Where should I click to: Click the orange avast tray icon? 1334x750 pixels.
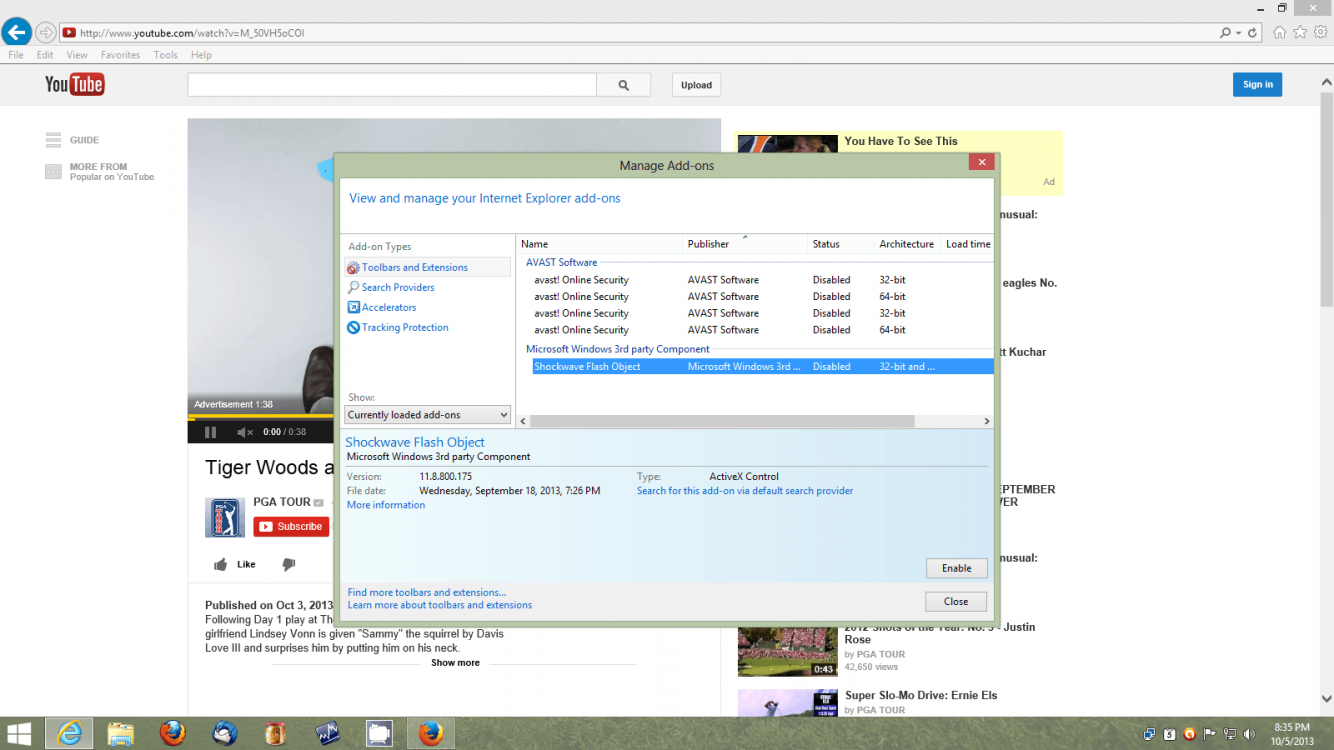tap(1189, 734)
